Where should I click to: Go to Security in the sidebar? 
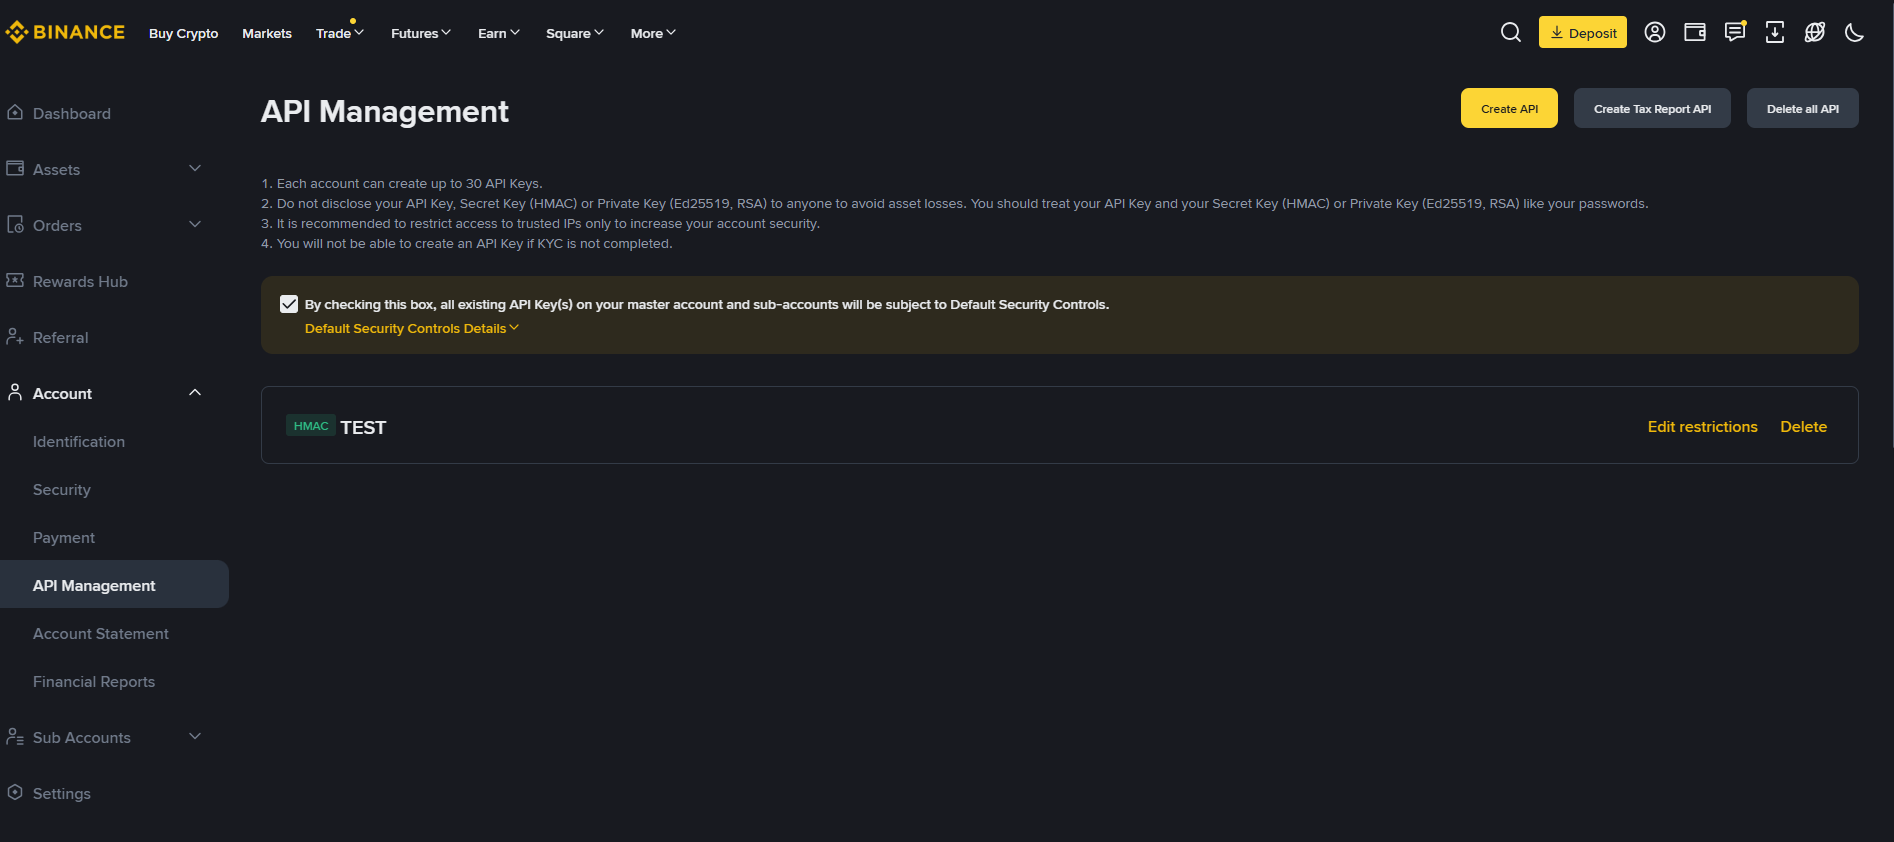tap(62, 489)
